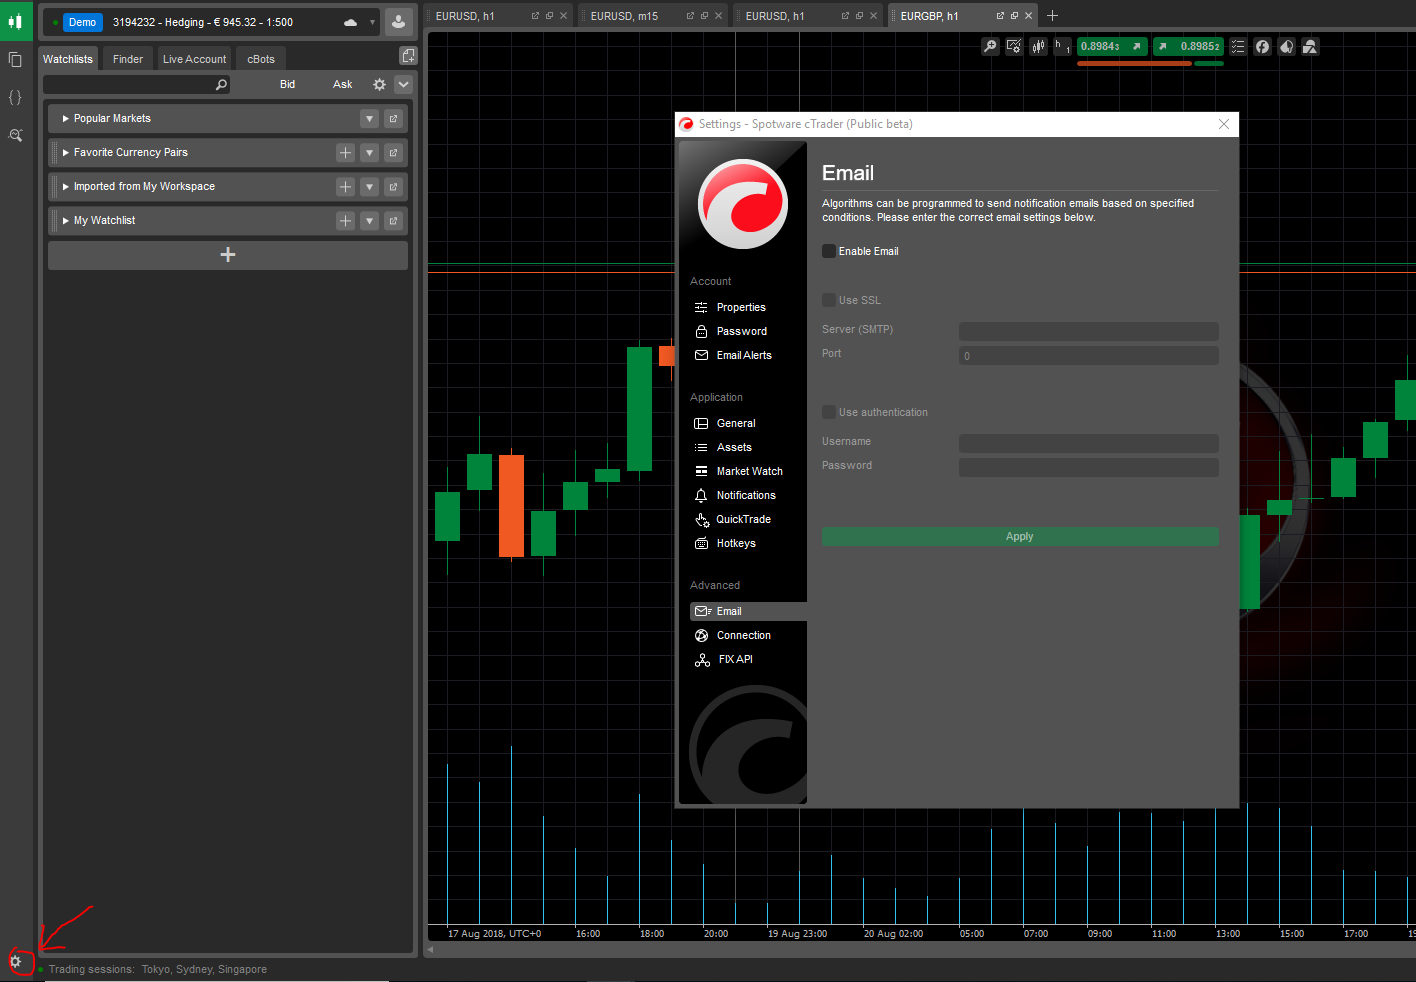Expand the Imported from My Workspace group

point(66,187)
